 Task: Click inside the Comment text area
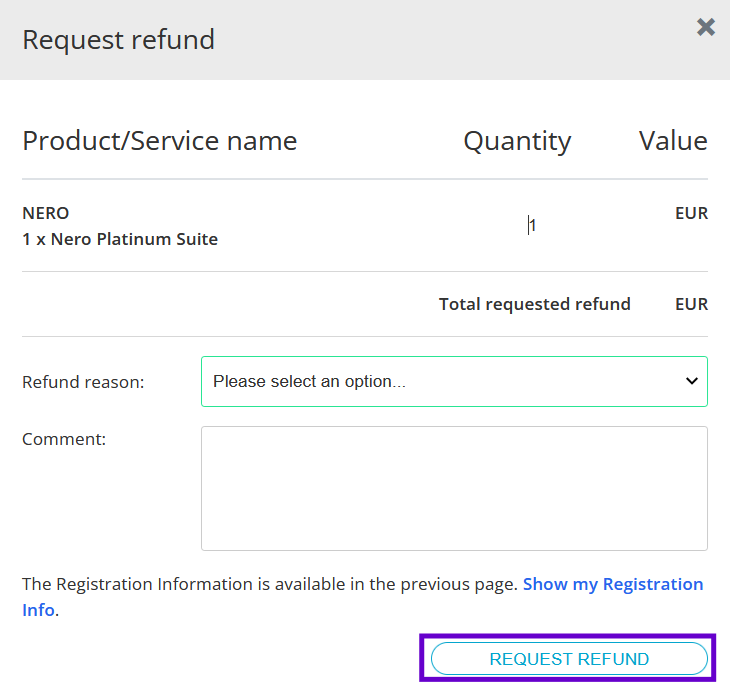point(454,488)
